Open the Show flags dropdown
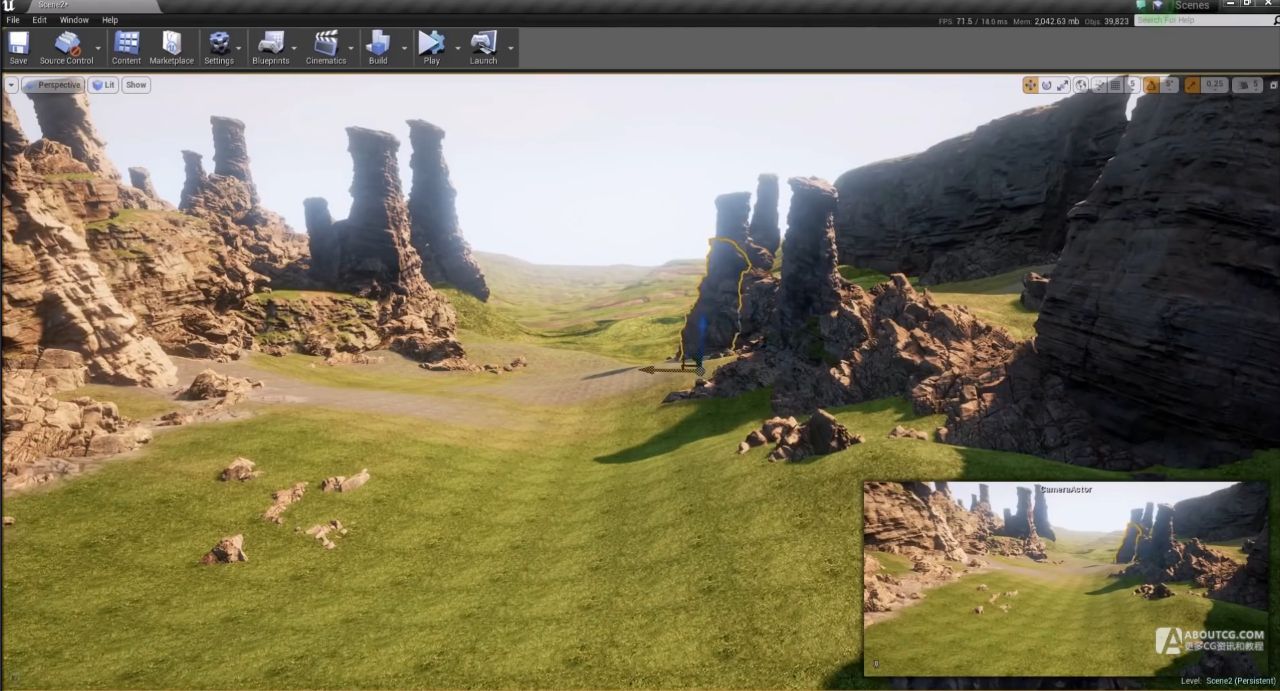This screenshot has width=1280, height=691. [x=136, y=85]
